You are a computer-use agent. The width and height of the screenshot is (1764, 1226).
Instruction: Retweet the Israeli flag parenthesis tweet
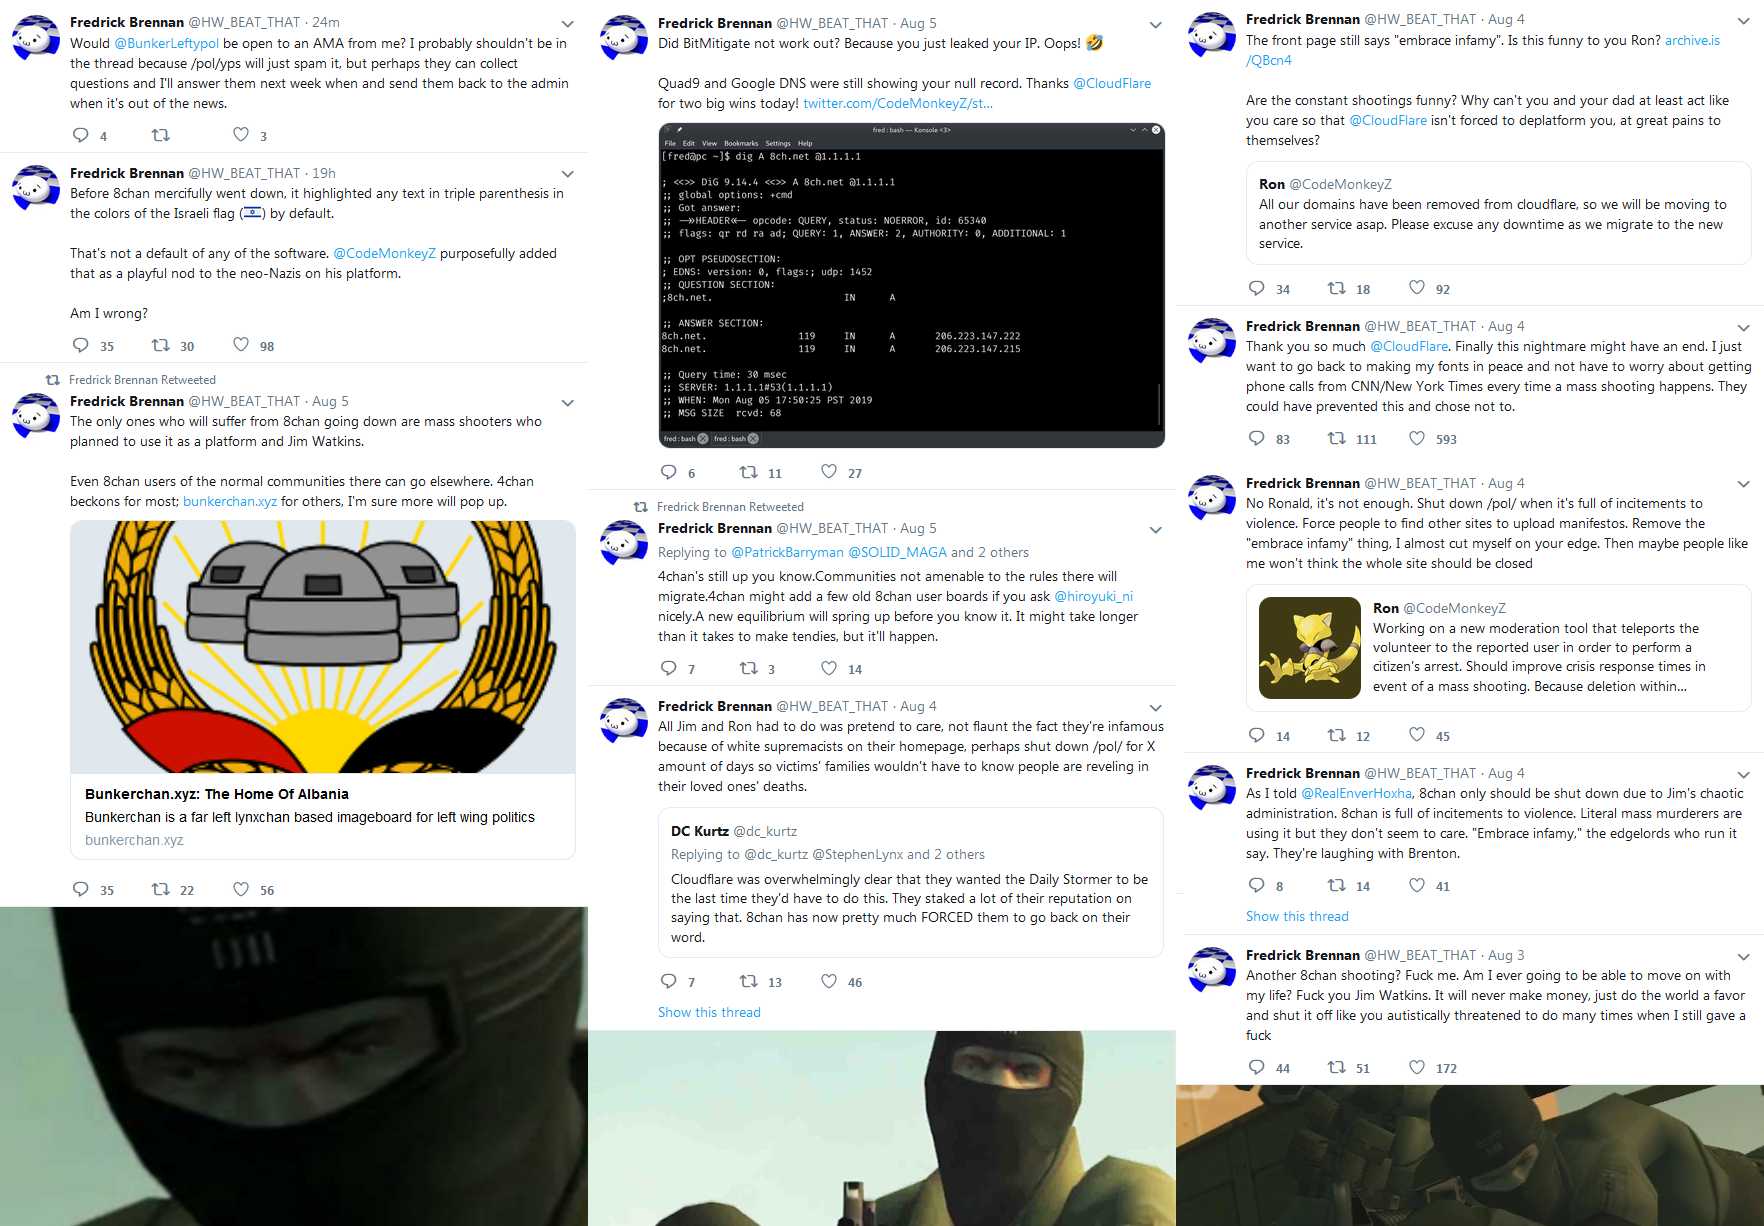(160, 345)
